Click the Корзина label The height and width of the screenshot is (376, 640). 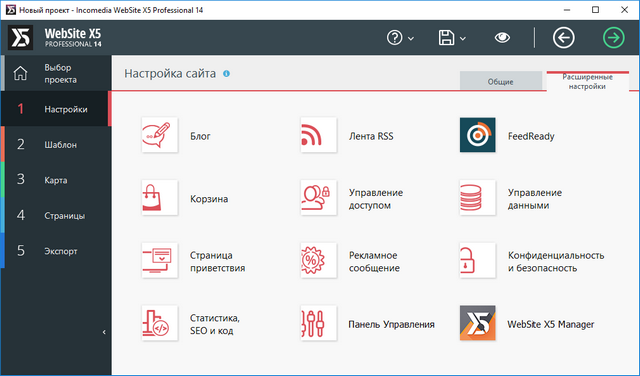click(209, 199)
